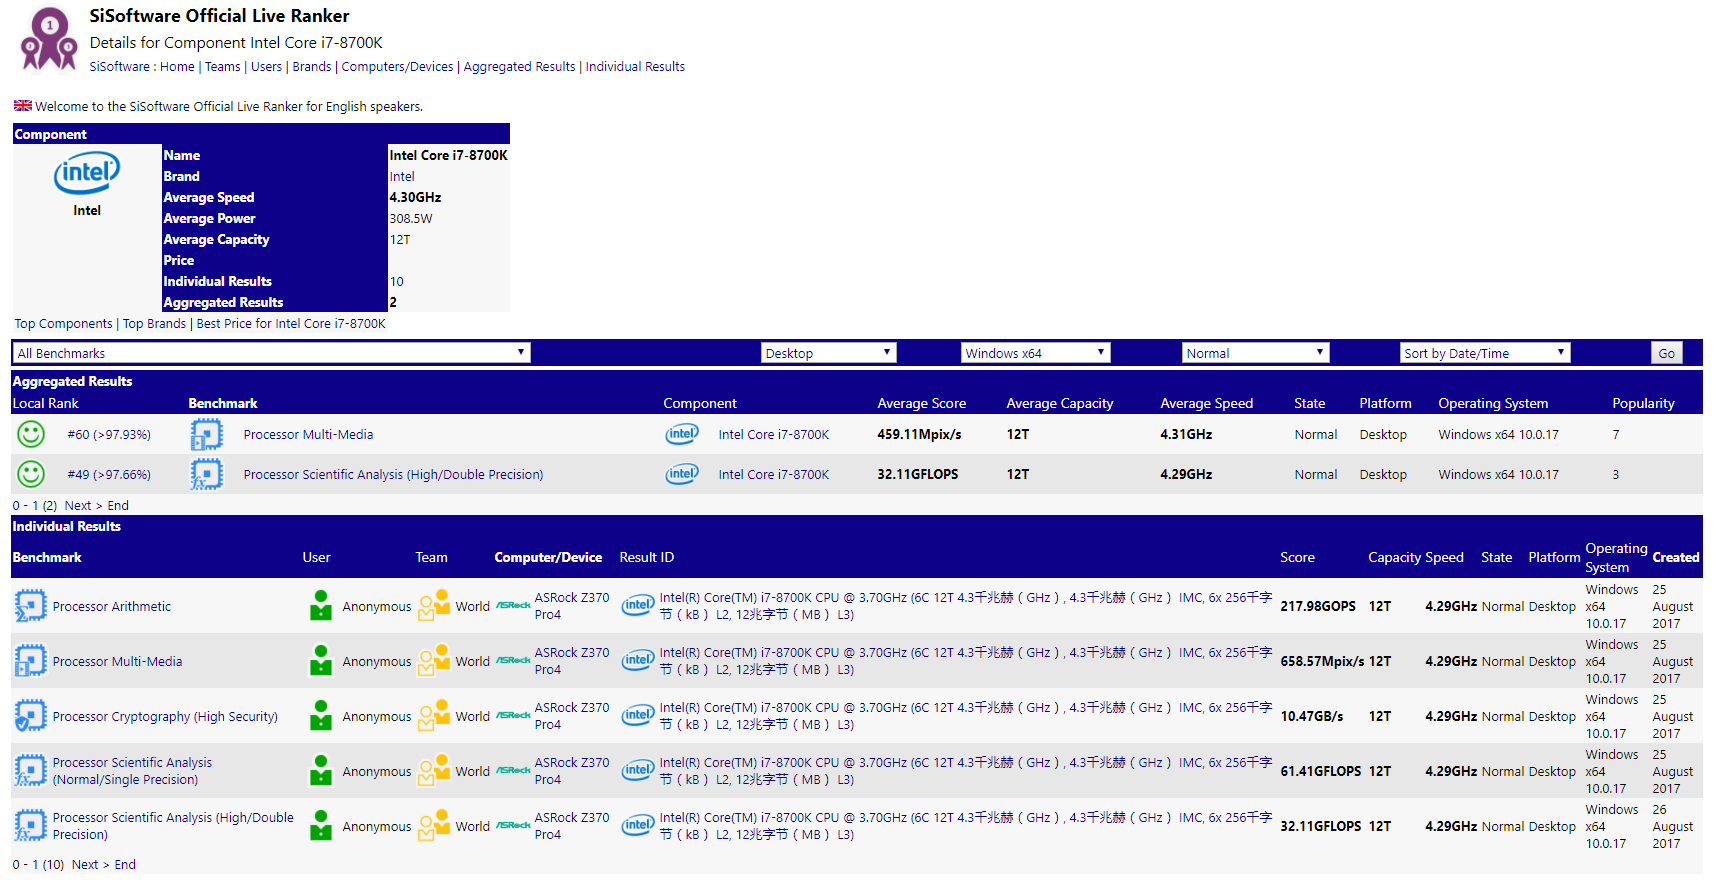Open the Top Components link
Screen dimensions: 1716x880
click(63, 324)
